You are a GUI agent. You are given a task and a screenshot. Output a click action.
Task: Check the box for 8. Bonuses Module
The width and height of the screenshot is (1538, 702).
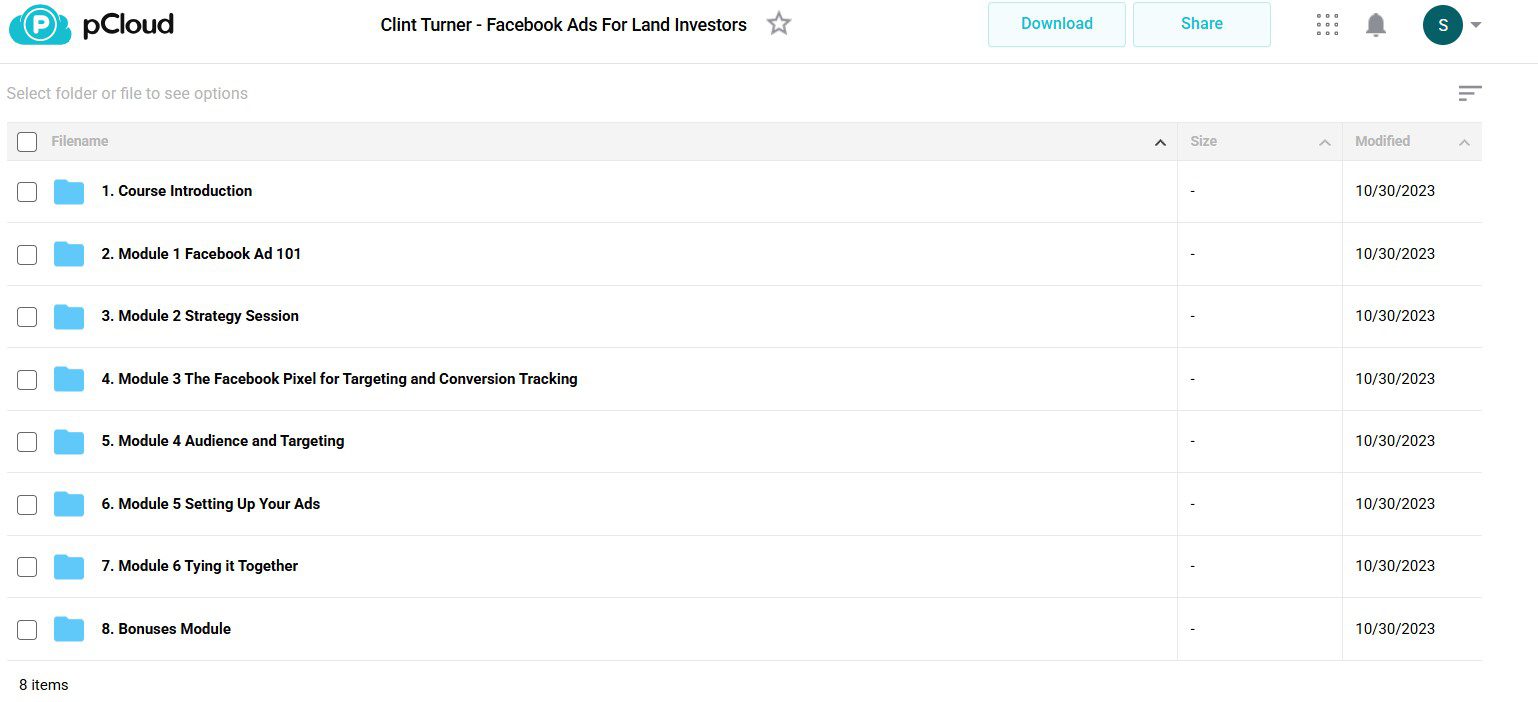[x=27, y=630]
